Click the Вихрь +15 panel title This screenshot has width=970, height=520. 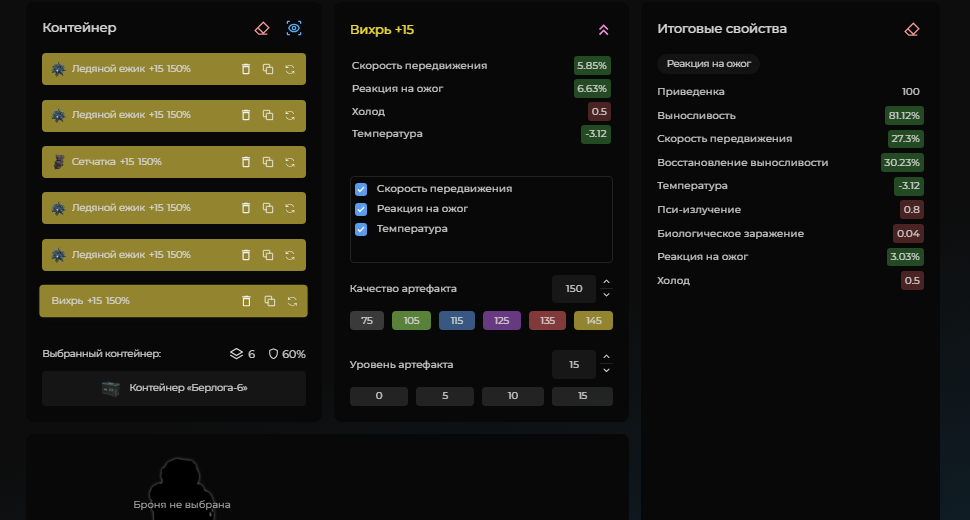click(382, 30)
